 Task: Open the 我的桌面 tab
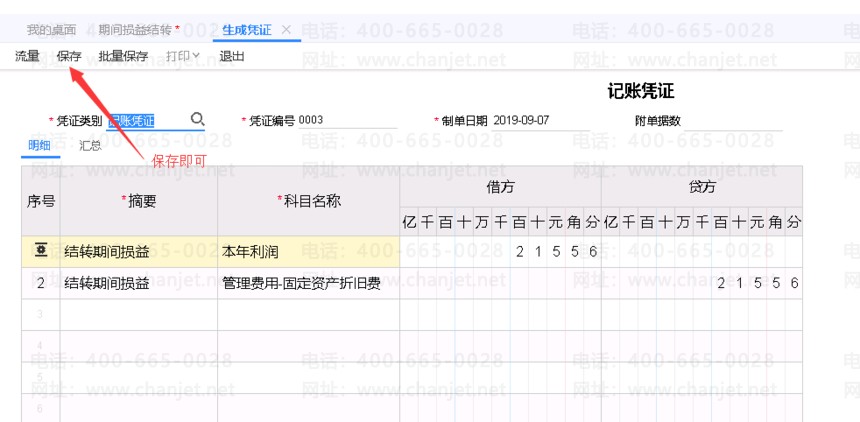click(x=52, y=30)
